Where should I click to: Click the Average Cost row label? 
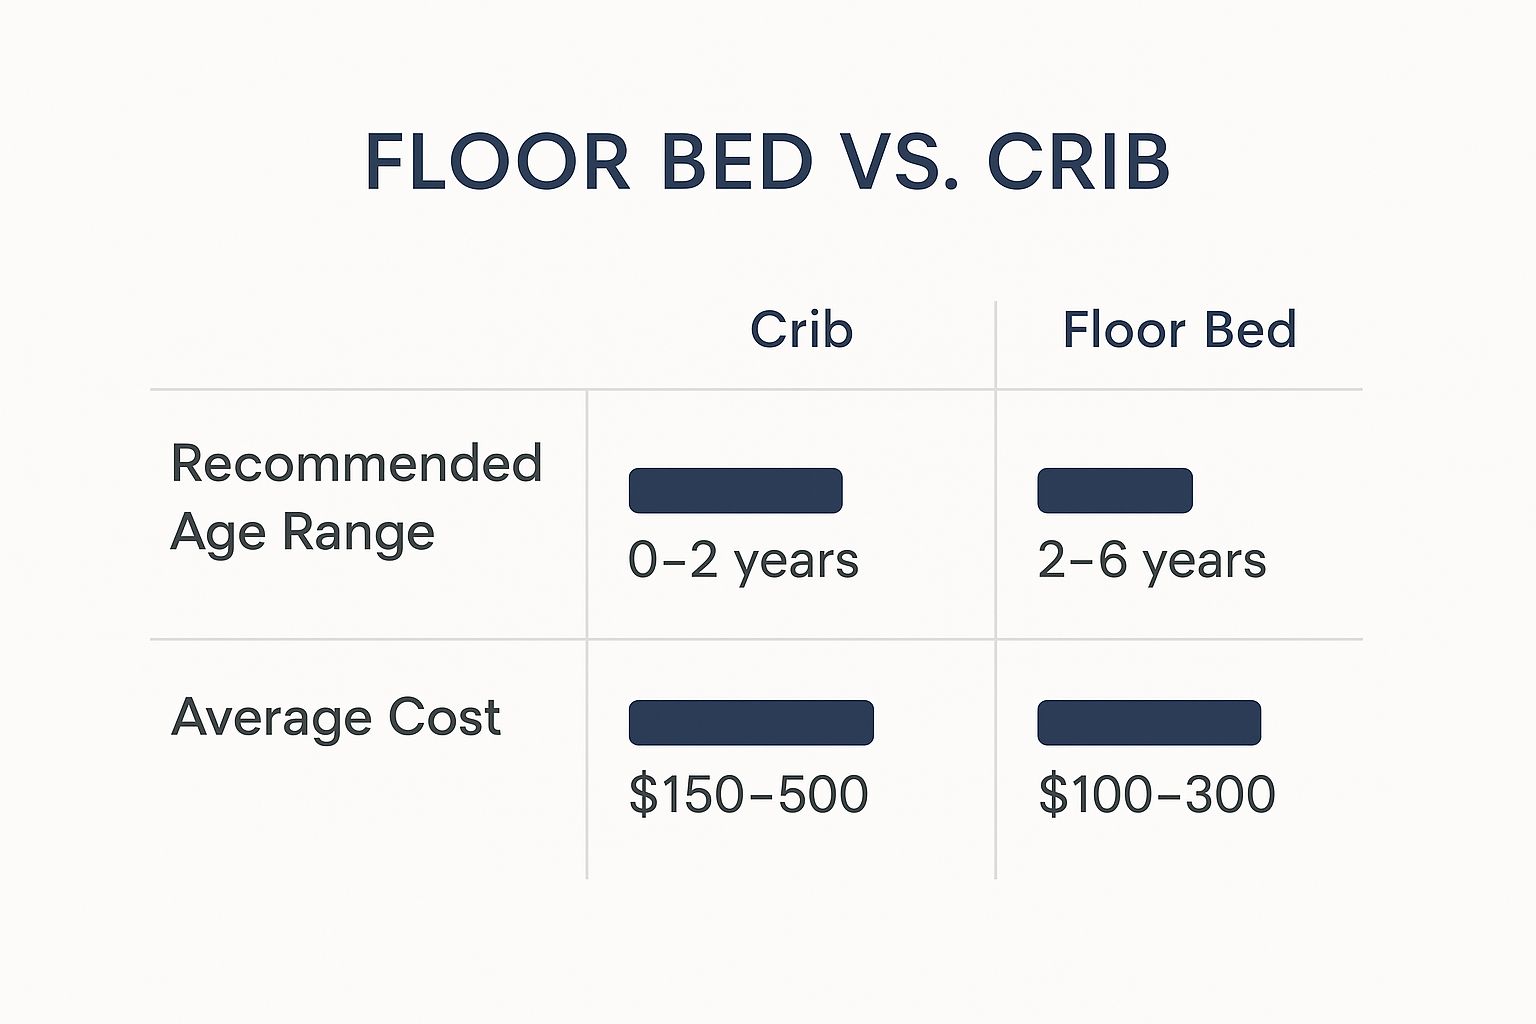[x=335, y=718]
